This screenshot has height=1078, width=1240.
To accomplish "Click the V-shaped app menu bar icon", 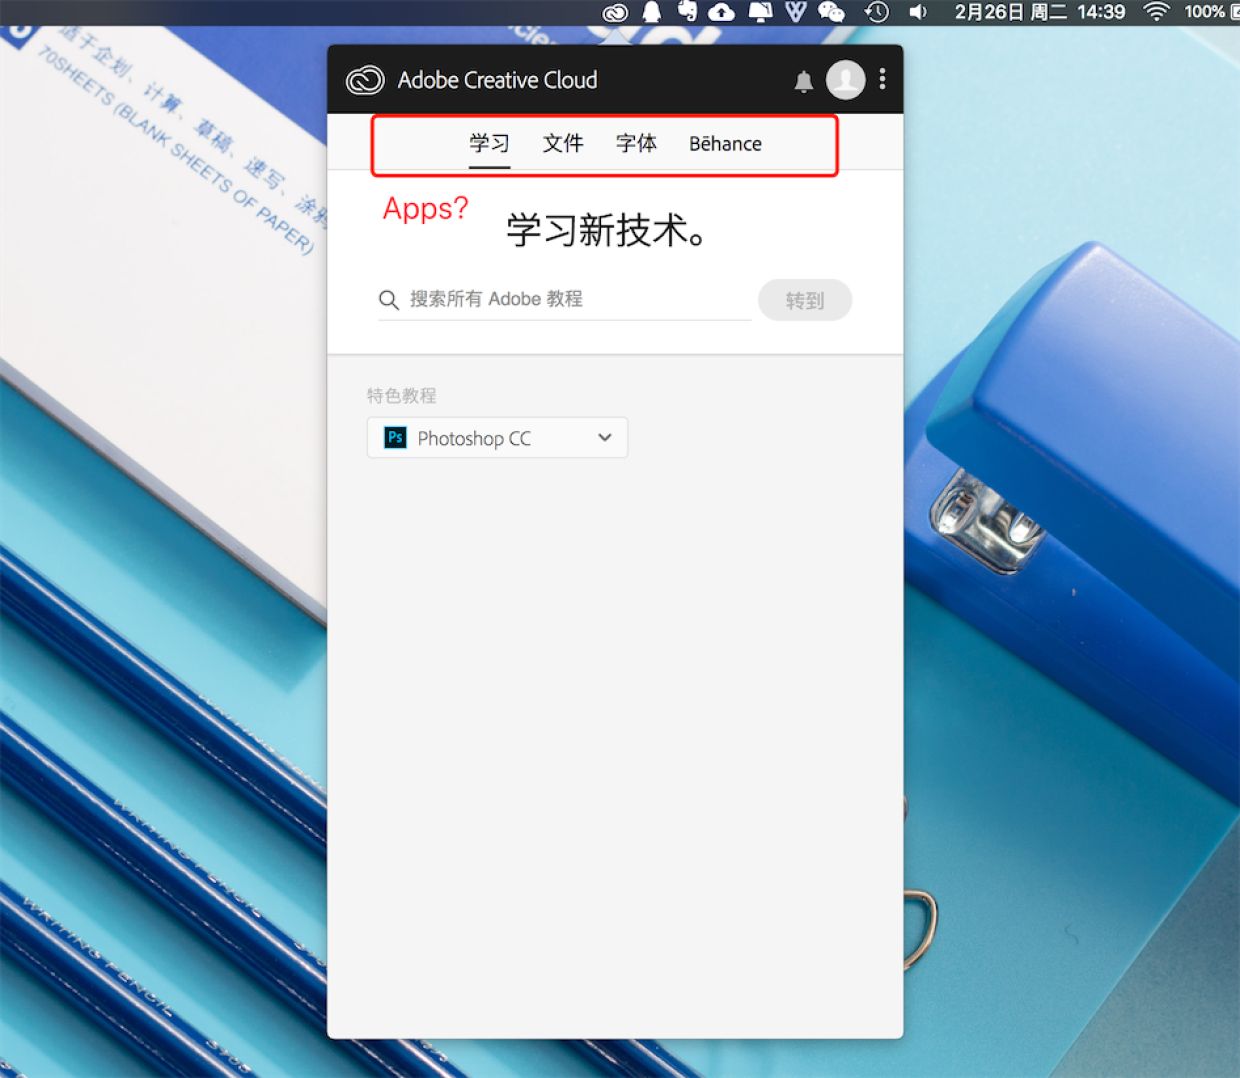I will click(x=796, y=12).
